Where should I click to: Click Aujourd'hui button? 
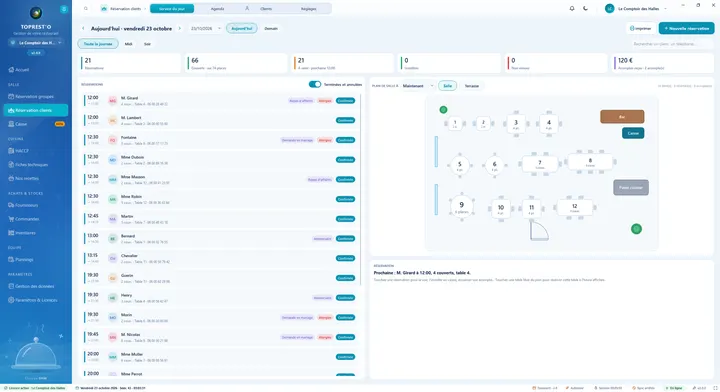tap(242, 28)
